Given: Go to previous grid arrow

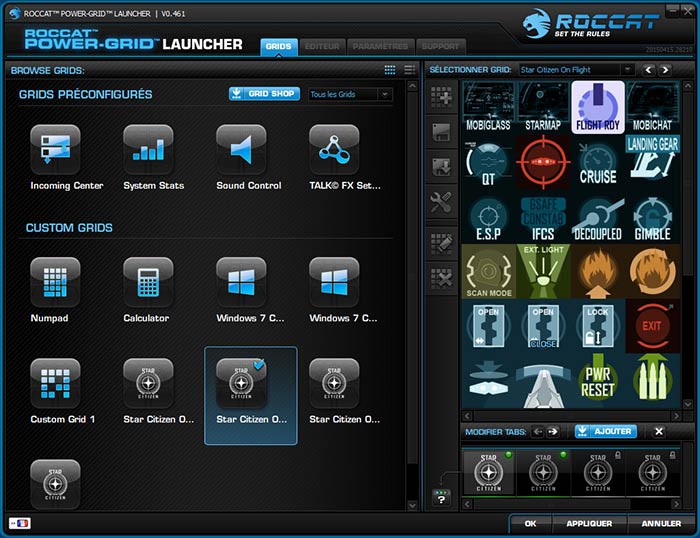Looking at the screenshot, I should (649, 70).
